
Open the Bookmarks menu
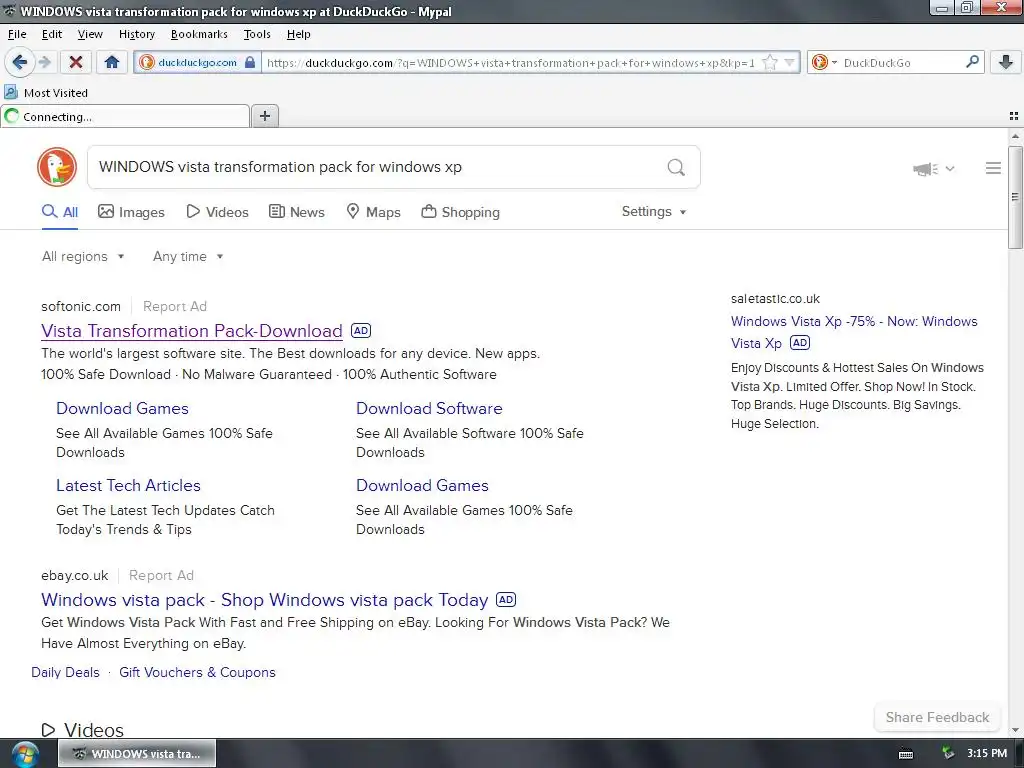tap(199, 34)
